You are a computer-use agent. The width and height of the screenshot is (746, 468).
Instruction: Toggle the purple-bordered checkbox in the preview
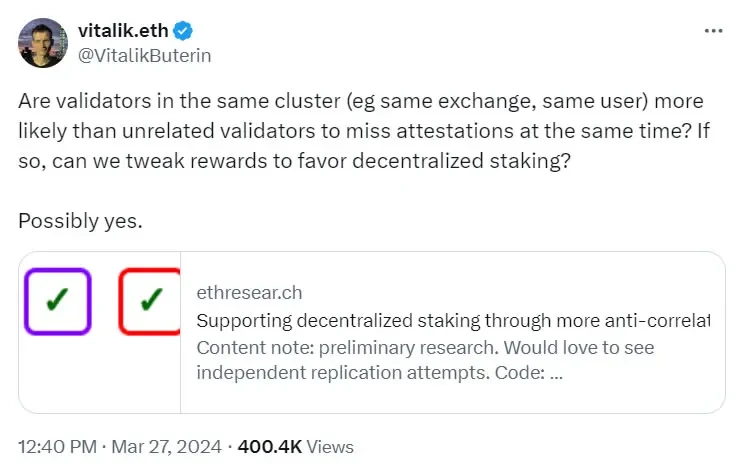(56, 300)
